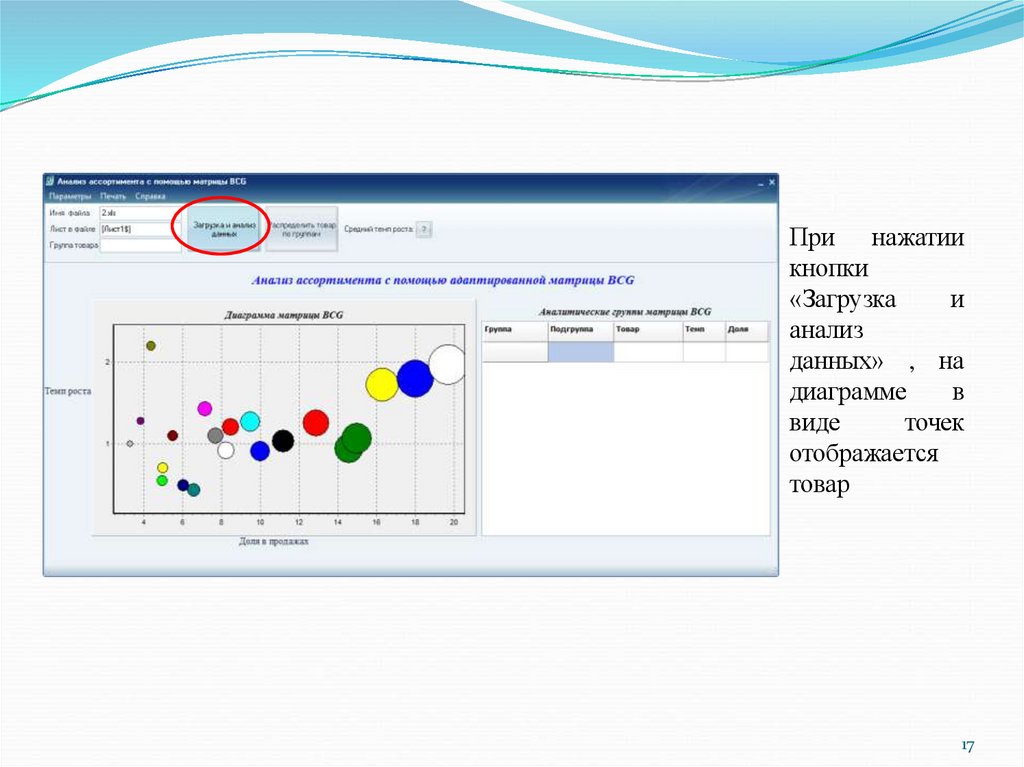Focus the Имя файла input field
Viewport: 1024px width, 767px height.
(x=140, y=213)
